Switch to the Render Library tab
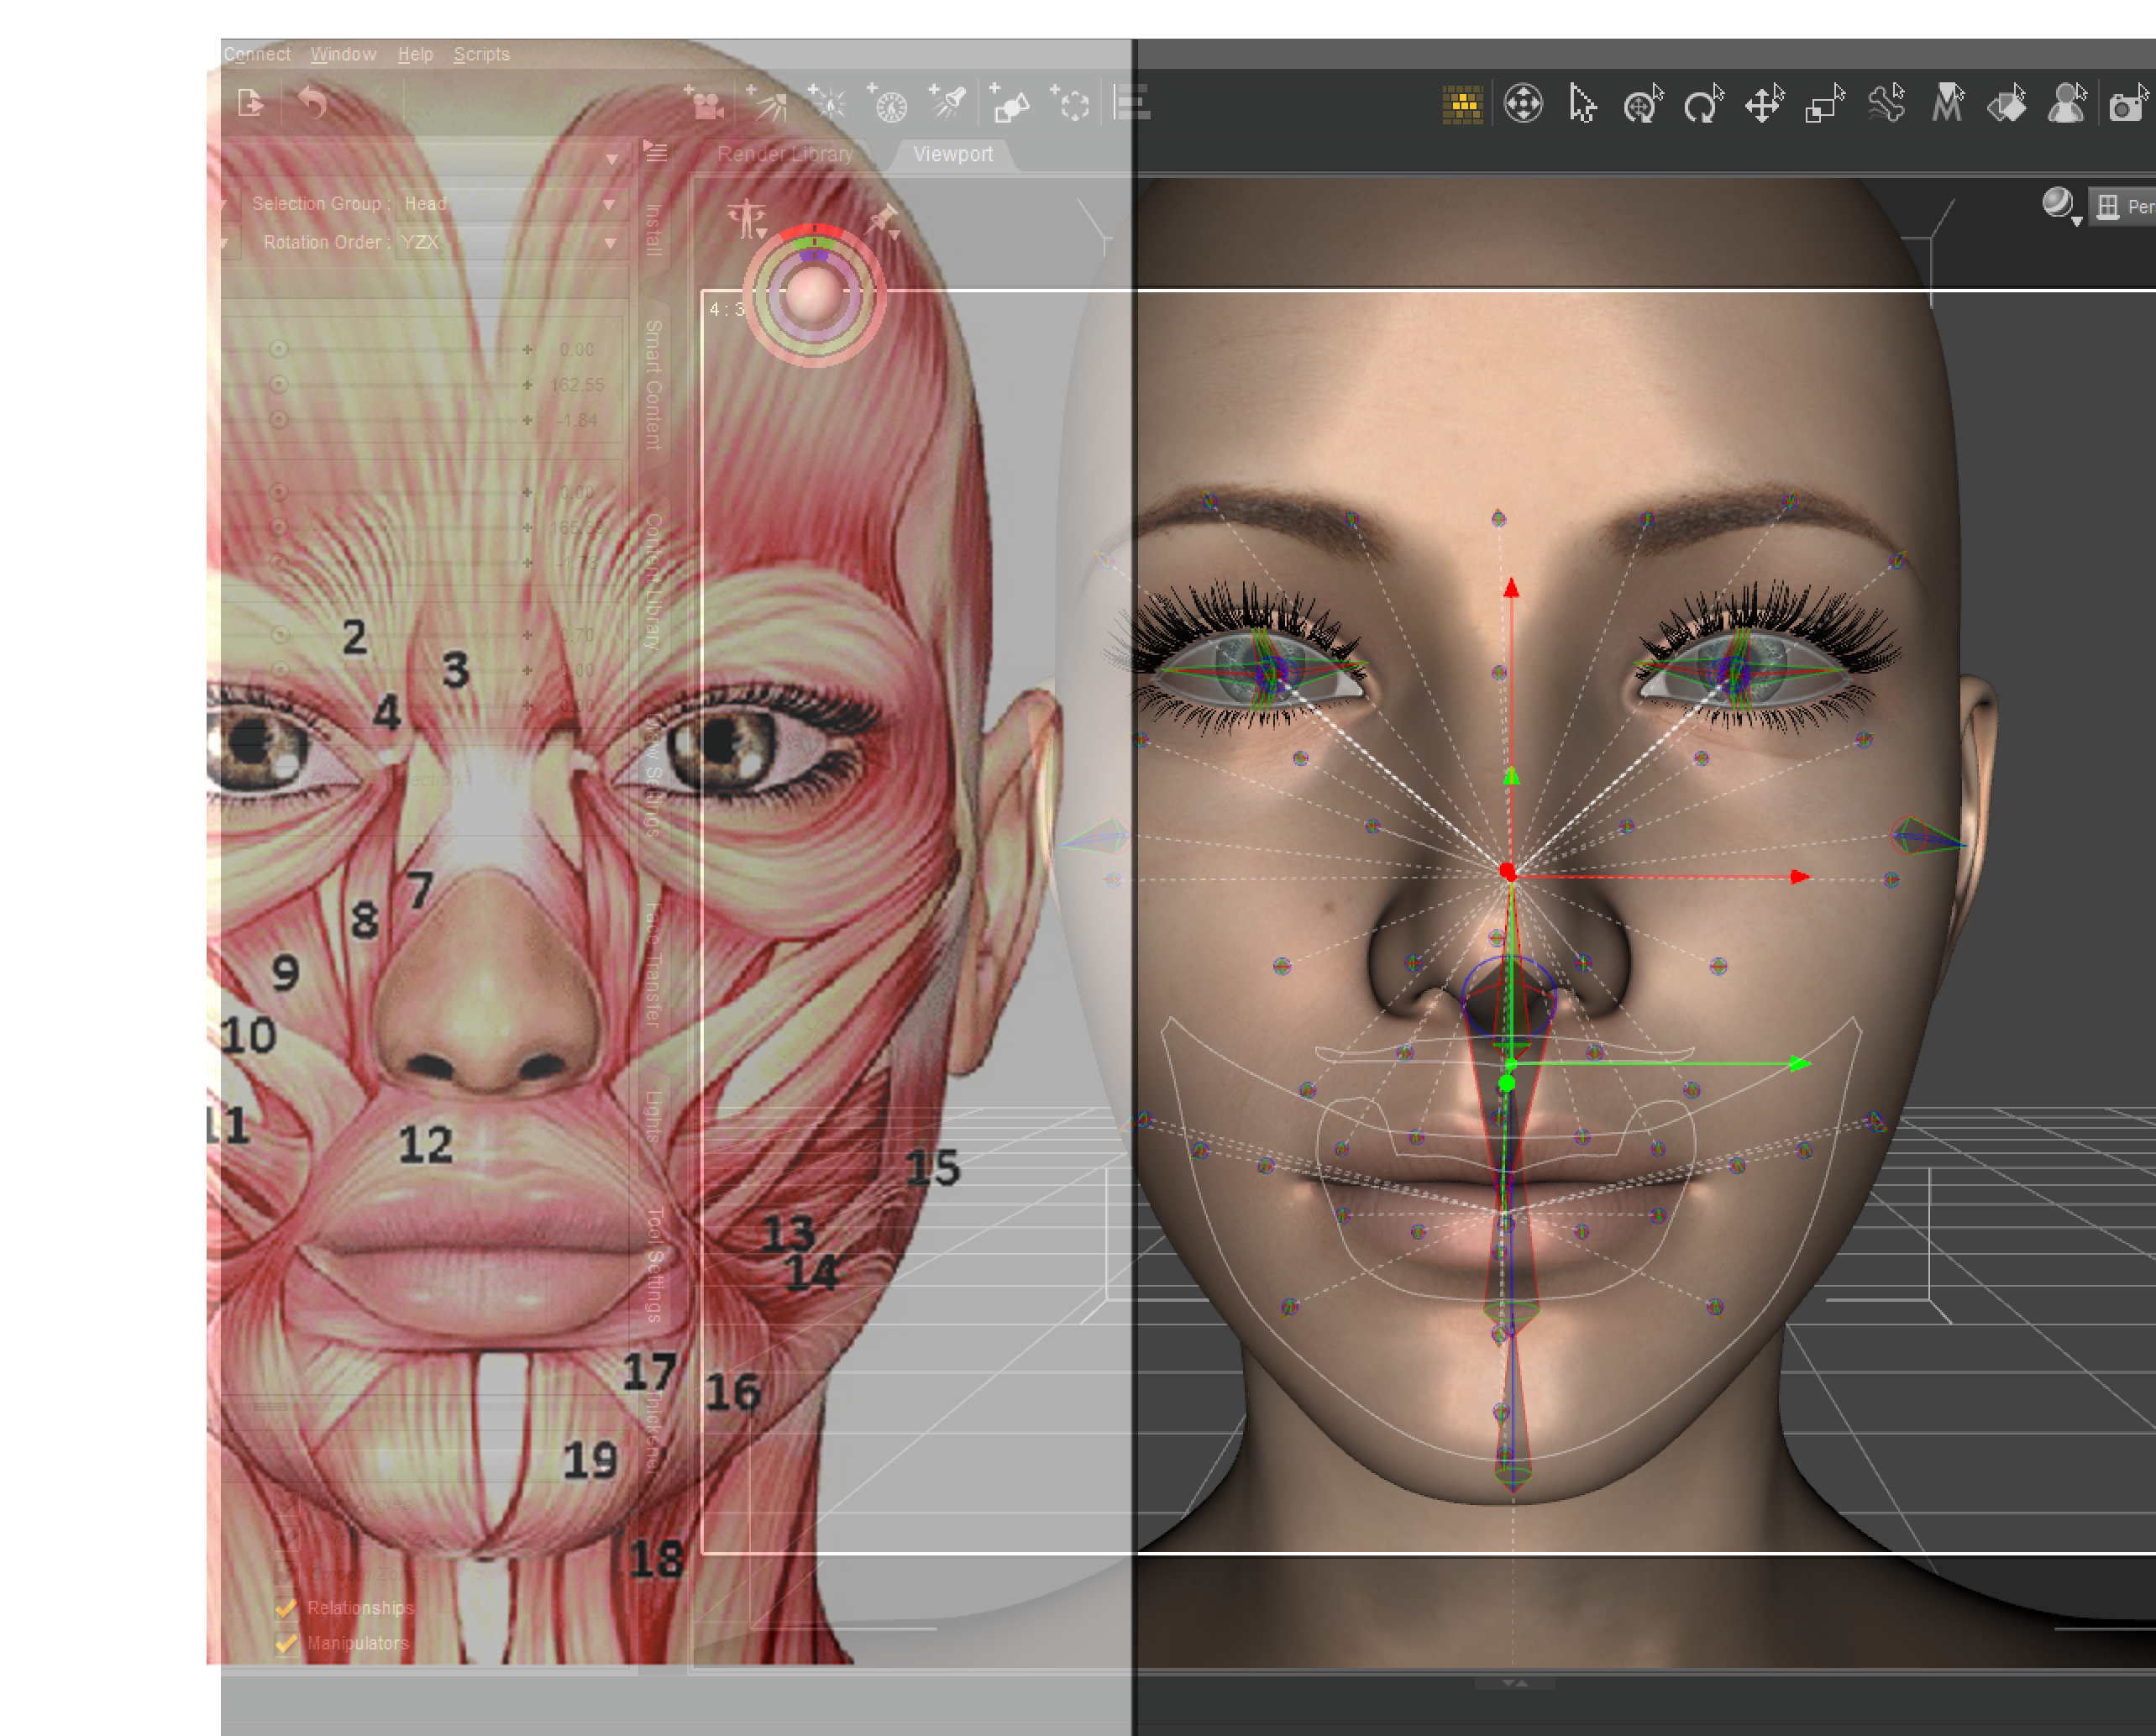The image size is (2156, 1736). coord(785,154)
